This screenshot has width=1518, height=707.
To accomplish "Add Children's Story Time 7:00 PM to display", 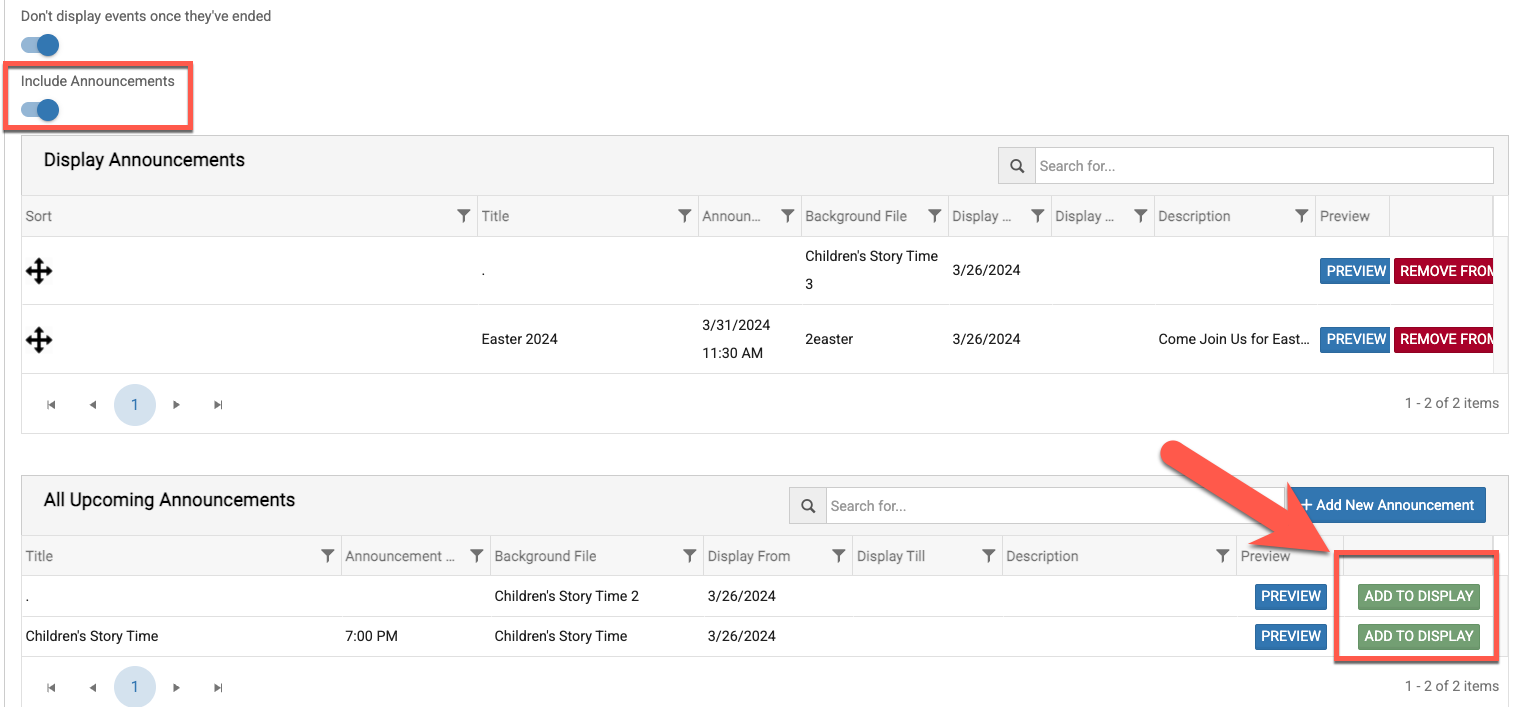I will pos(1418,636).
